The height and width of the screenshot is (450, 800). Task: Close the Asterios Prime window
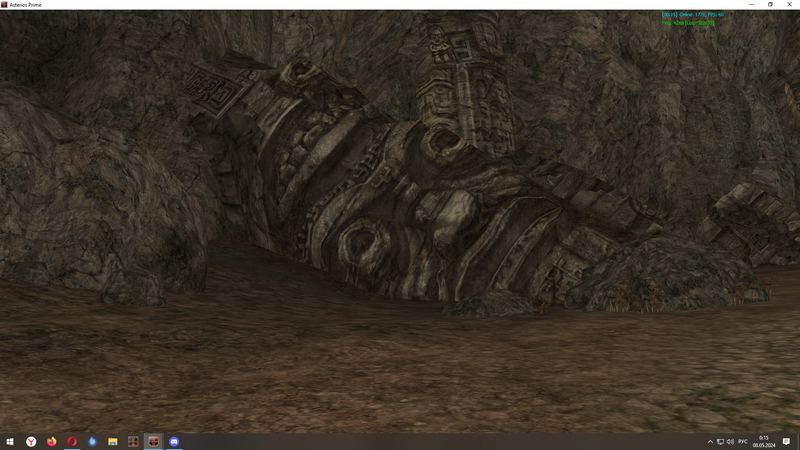click(789, 5)
